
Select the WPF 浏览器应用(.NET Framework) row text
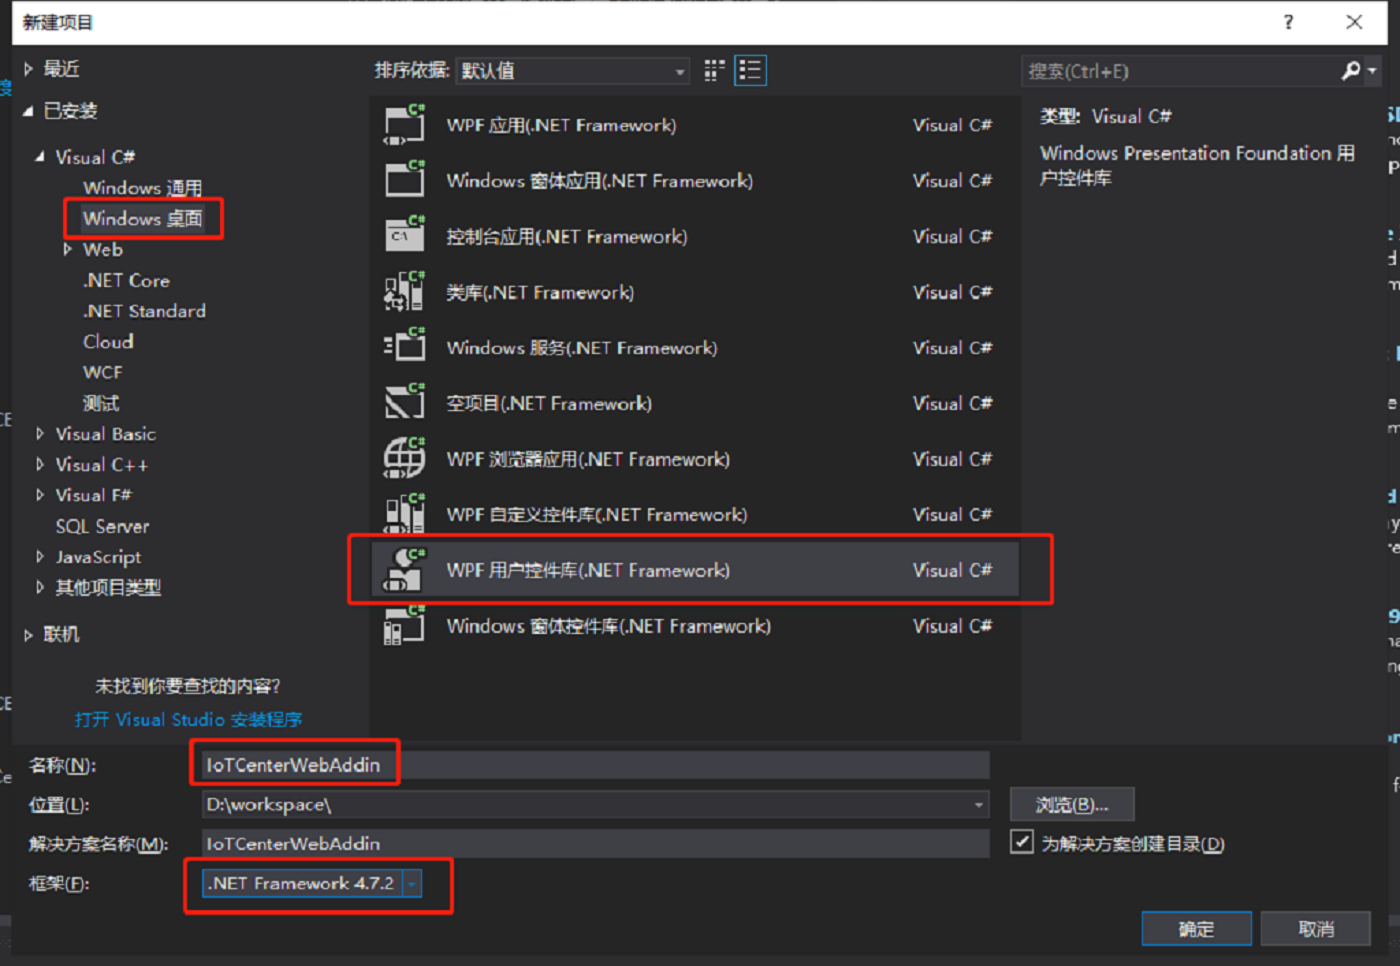(x=588, y=459)
